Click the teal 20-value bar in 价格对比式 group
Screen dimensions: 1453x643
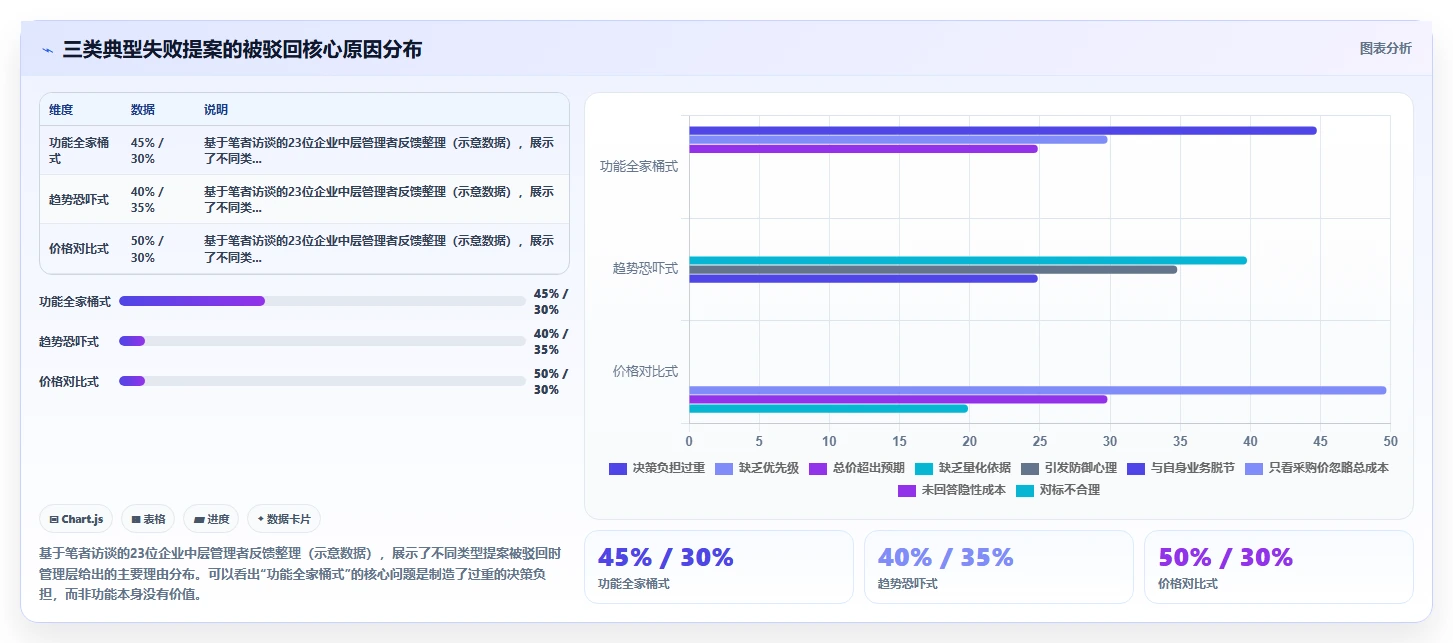coord(828,408)
